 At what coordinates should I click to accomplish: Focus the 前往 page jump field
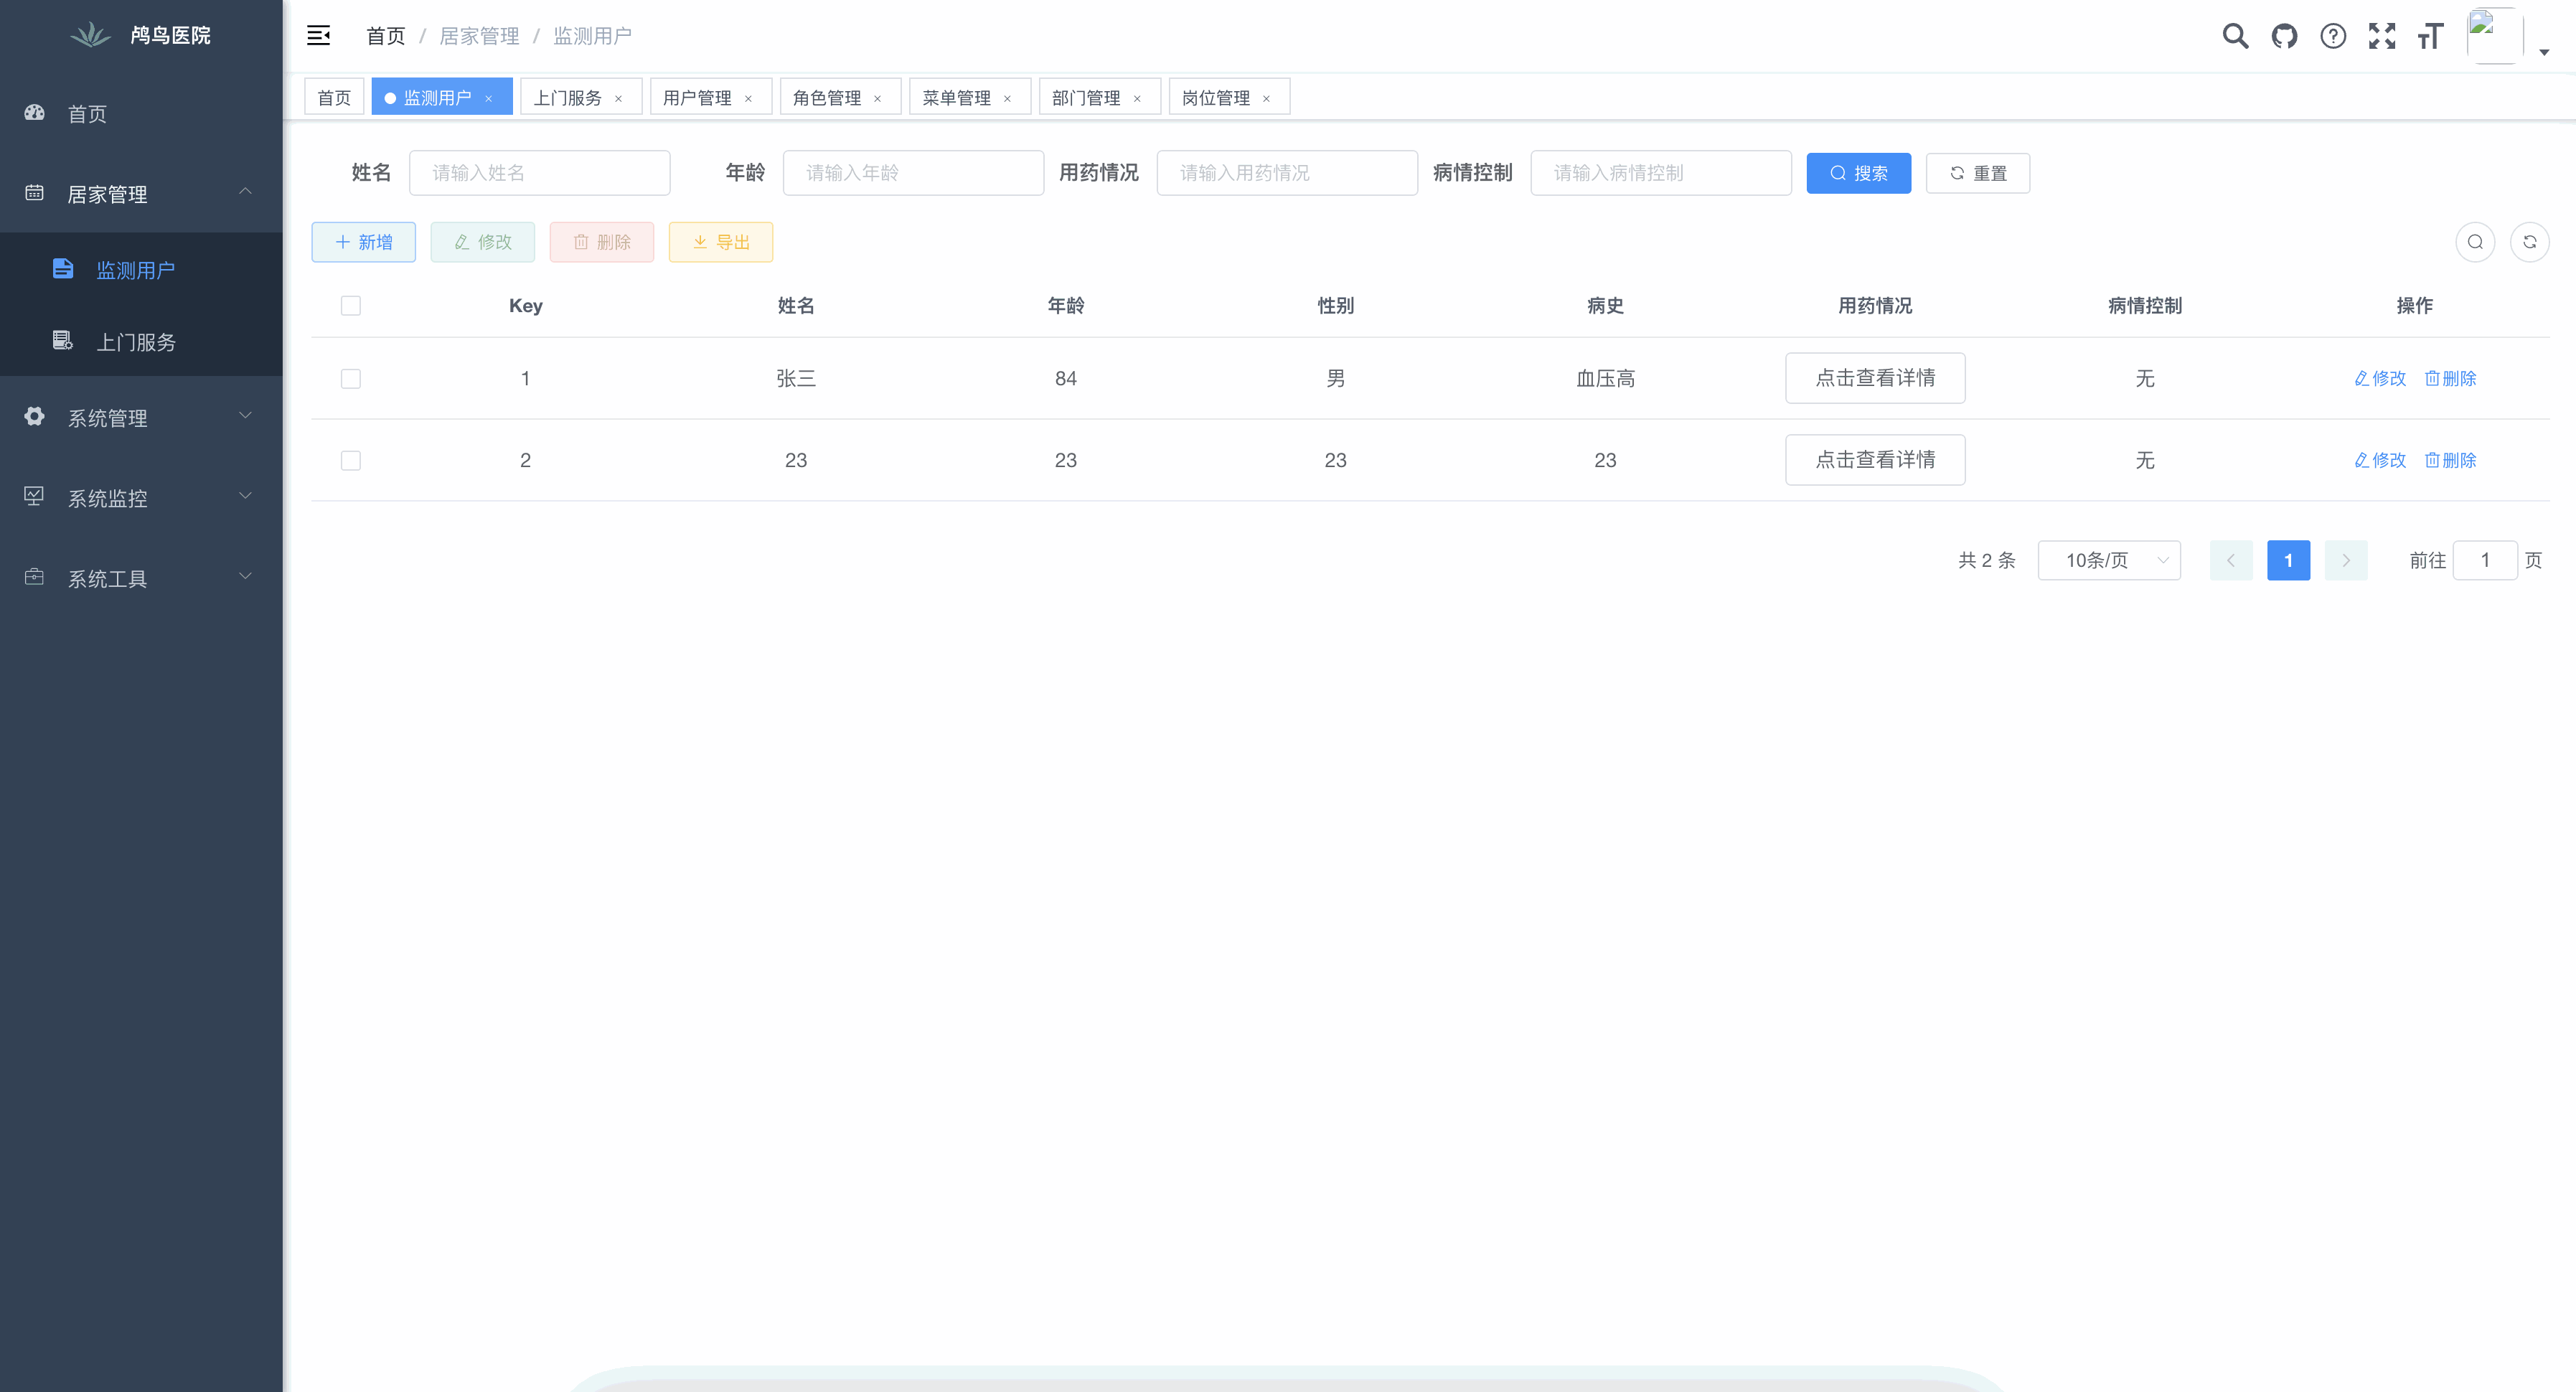pyautogui.click(x=2485, y=560)
